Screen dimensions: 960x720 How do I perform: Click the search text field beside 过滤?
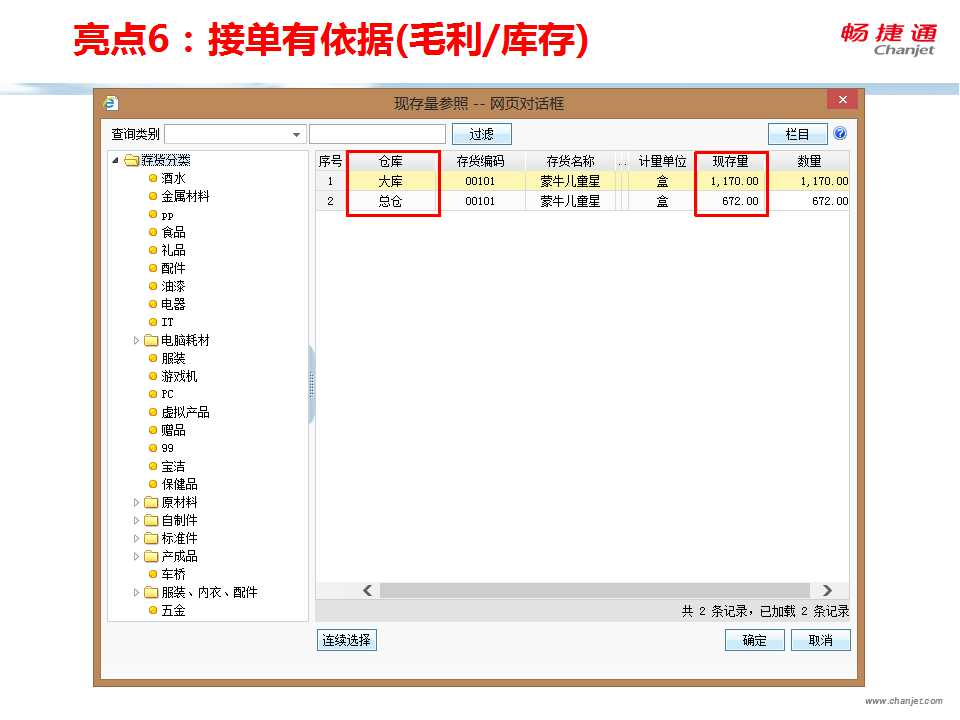(377, 134)
